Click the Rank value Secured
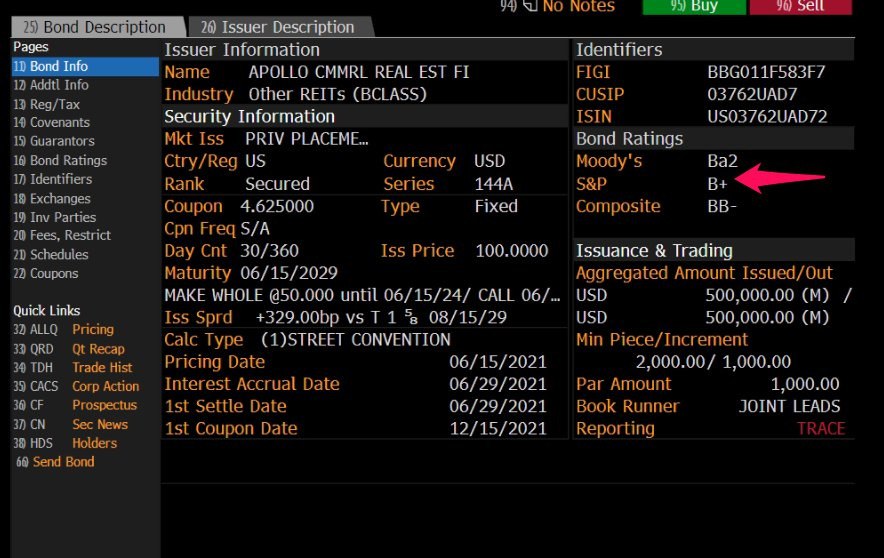This screenshot has height=558, width=884. 277,184
